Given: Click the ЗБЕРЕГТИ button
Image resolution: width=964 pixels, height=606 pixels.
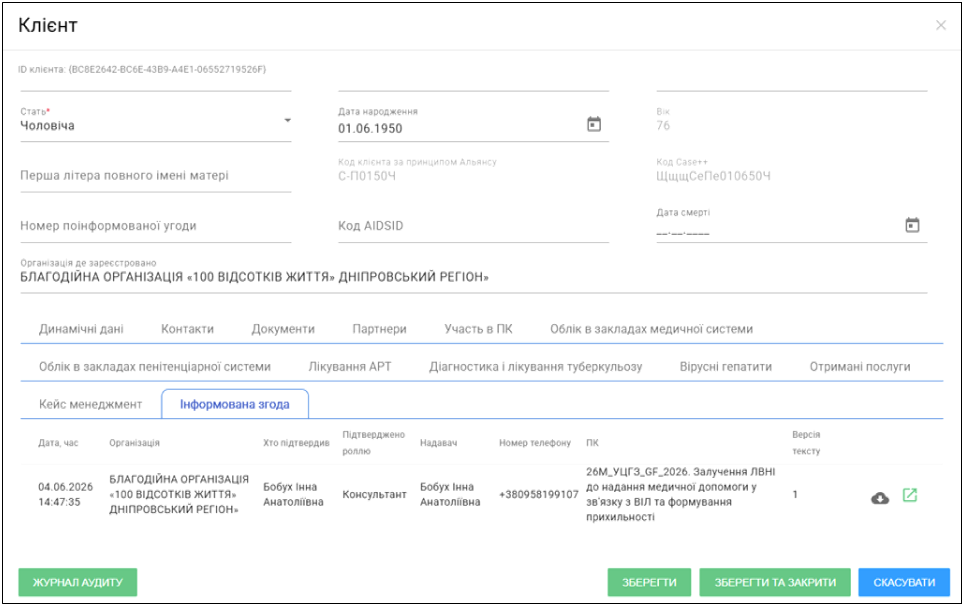Looking at the screenshot, I should tap(649, 582).
